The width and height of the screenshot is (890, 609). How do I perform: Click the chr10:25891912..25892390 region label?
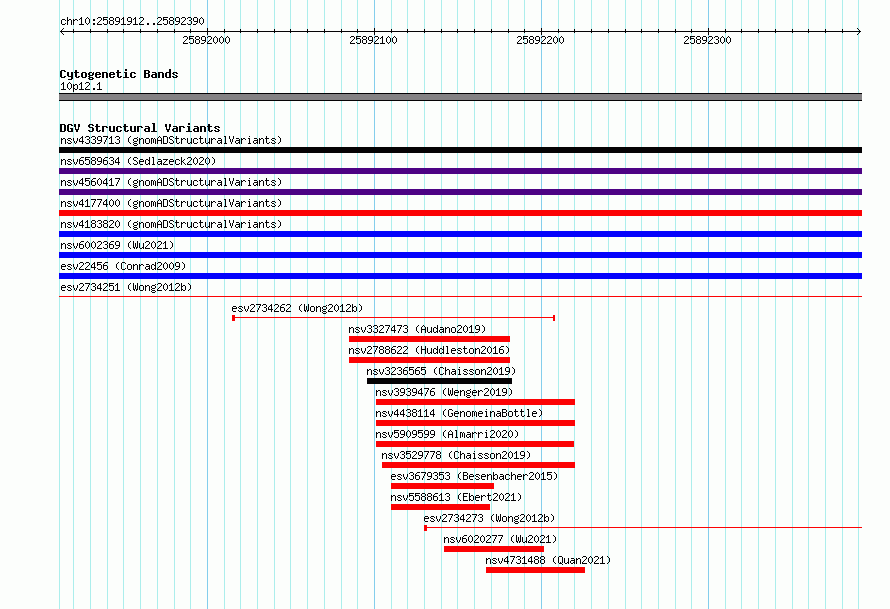132,21
